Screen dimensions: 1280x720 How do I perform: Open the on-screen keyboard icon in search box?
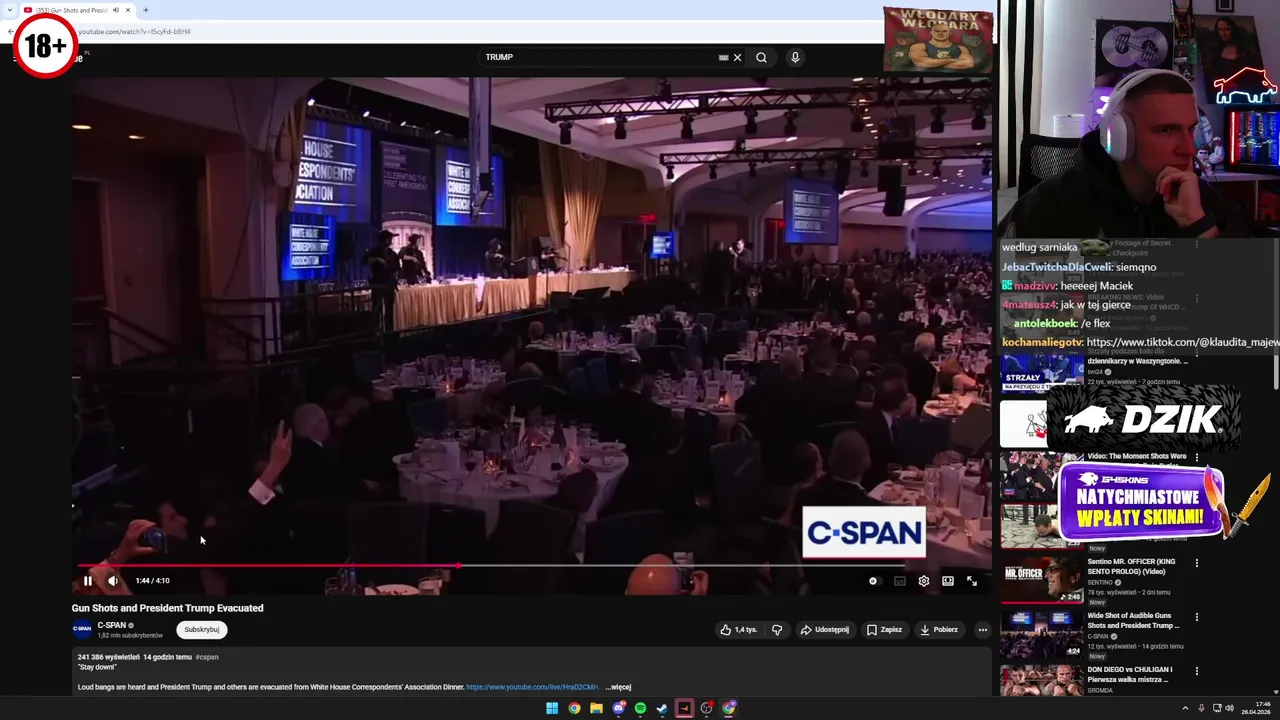coord(723,57)
